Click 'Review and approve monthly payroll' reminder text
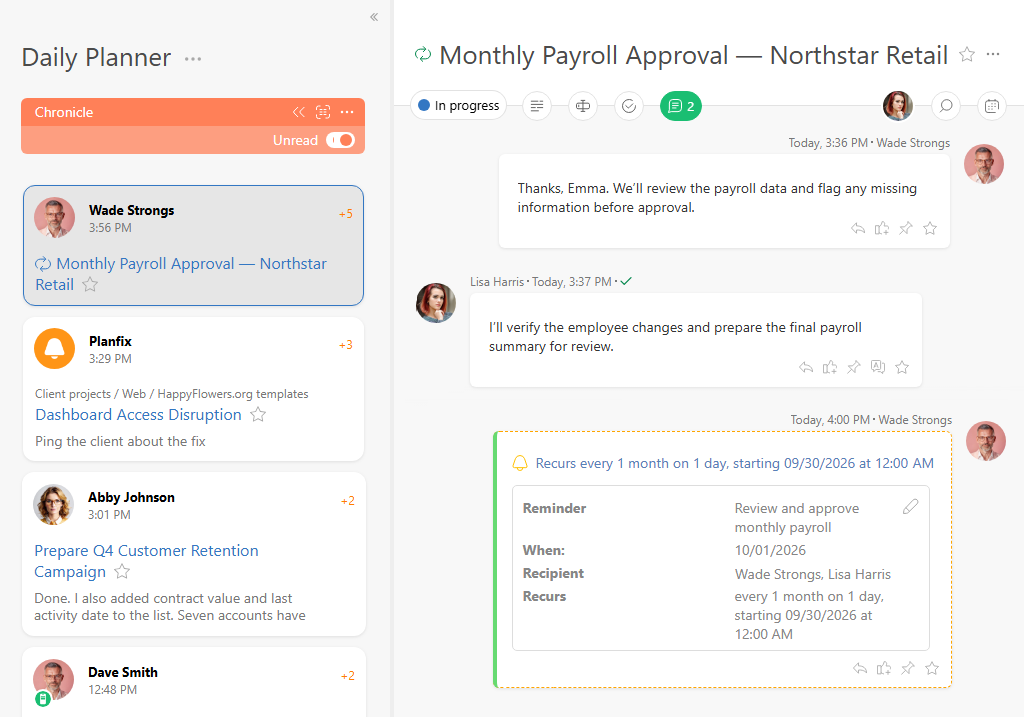The height and width of the screenshot is (717, 1024). (x=797, y=518)
